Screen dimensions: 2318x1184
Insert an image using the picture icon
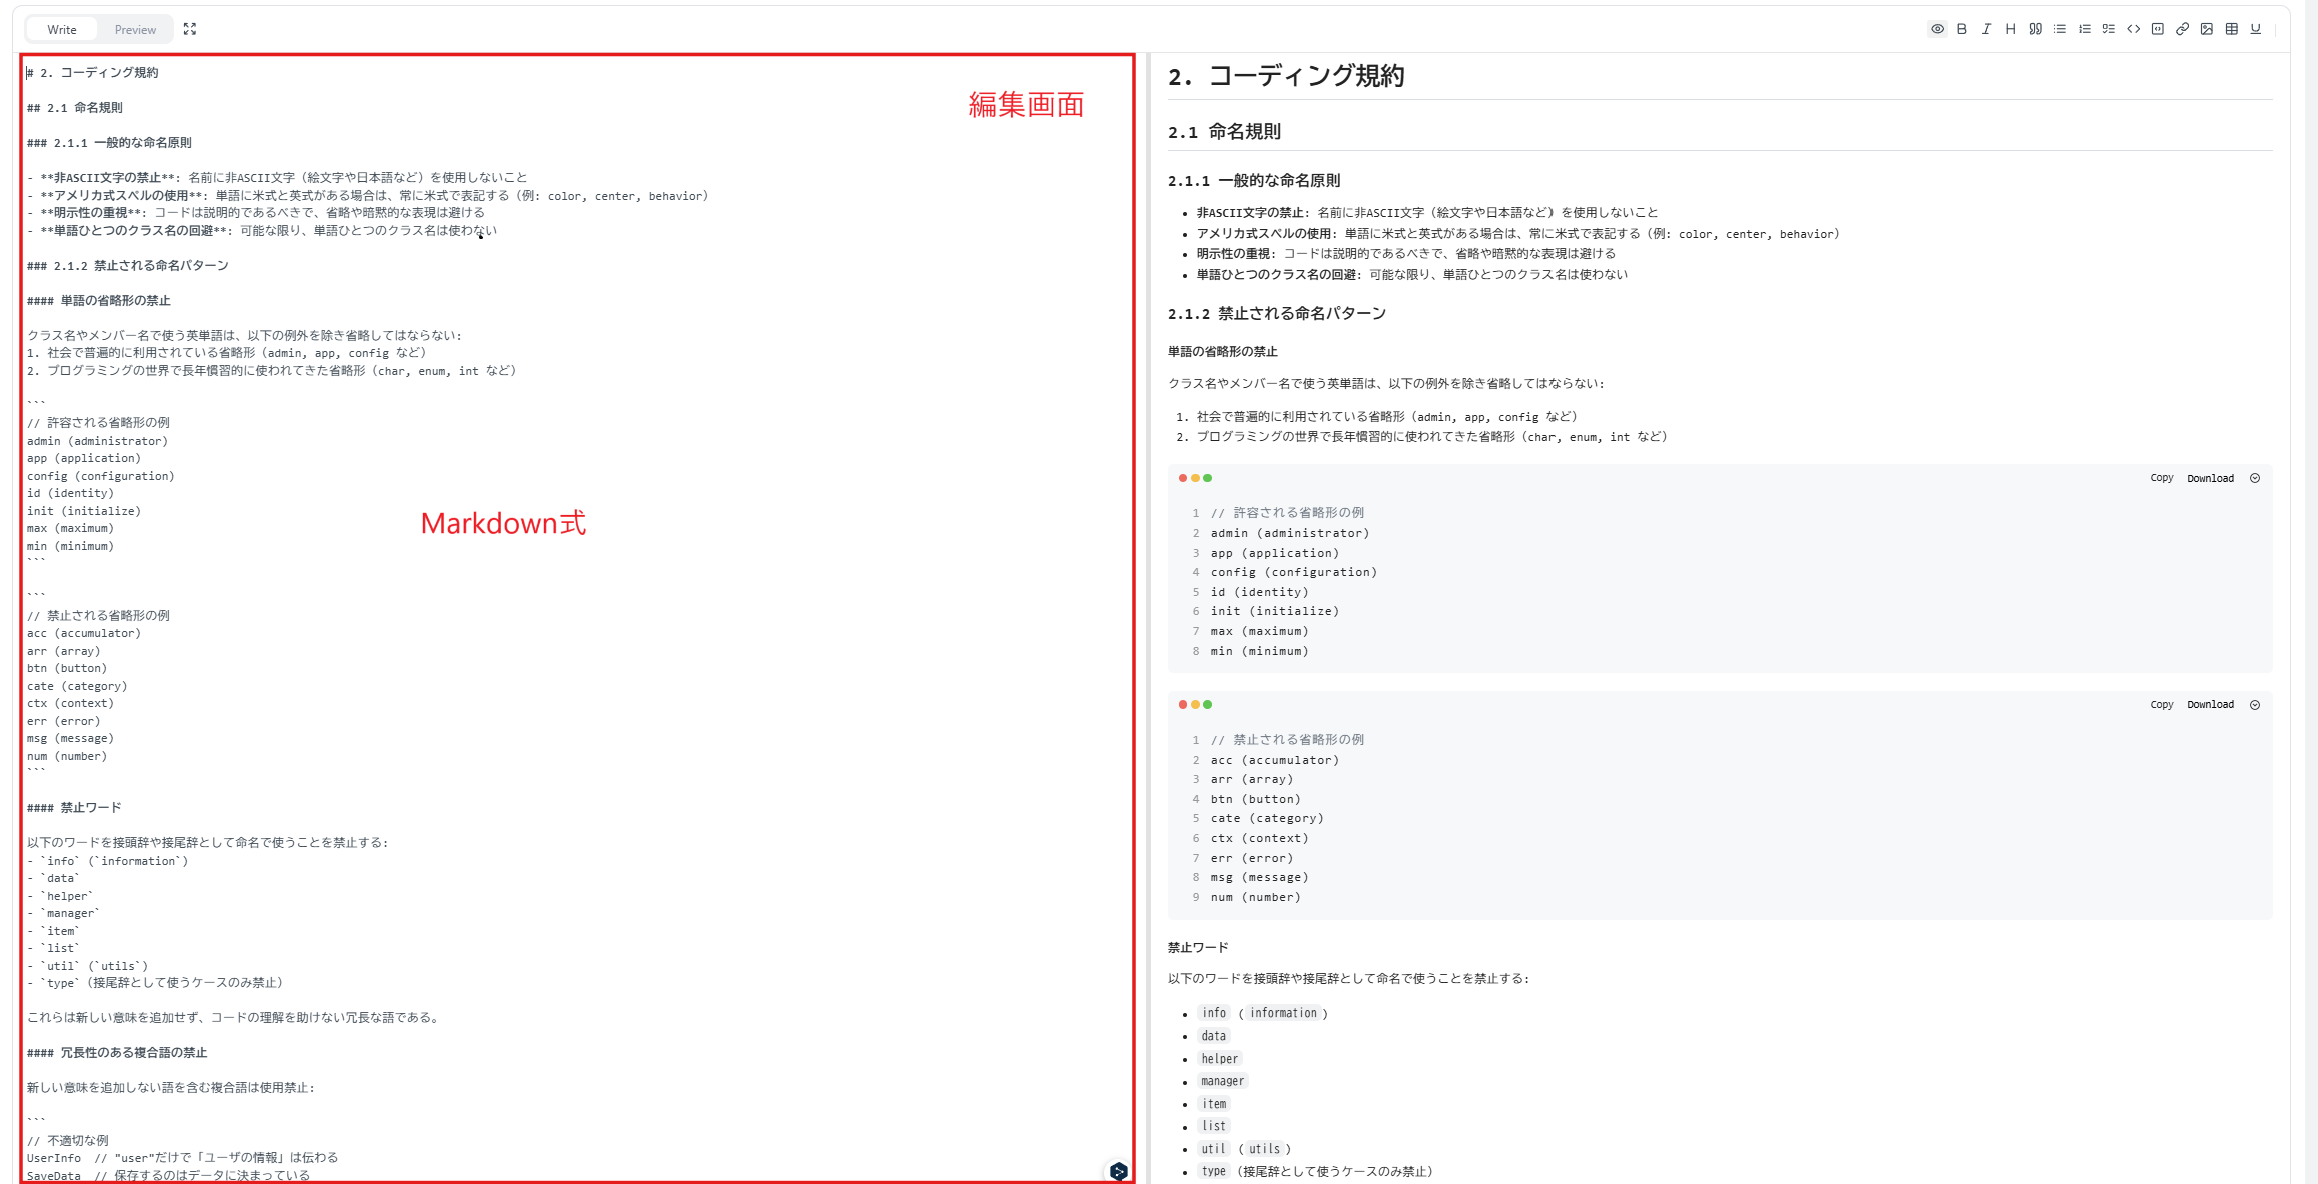(2207, 29)
